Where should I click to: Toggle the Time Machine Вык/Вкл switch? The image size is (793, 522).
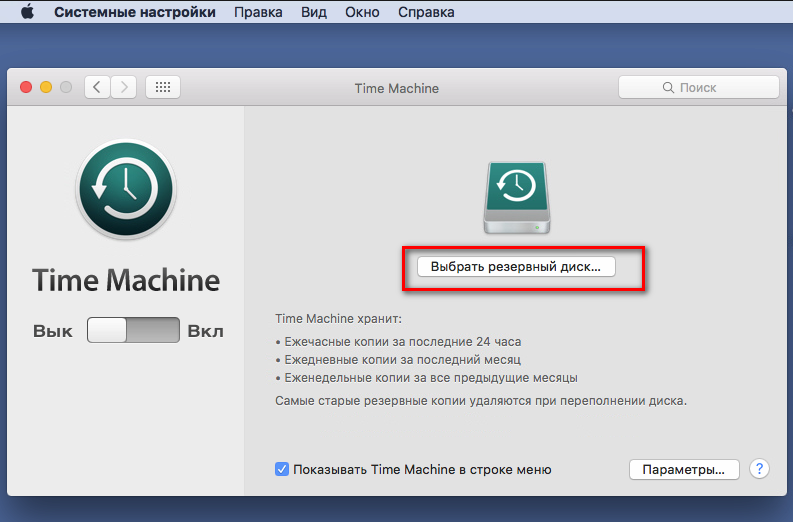133,330
